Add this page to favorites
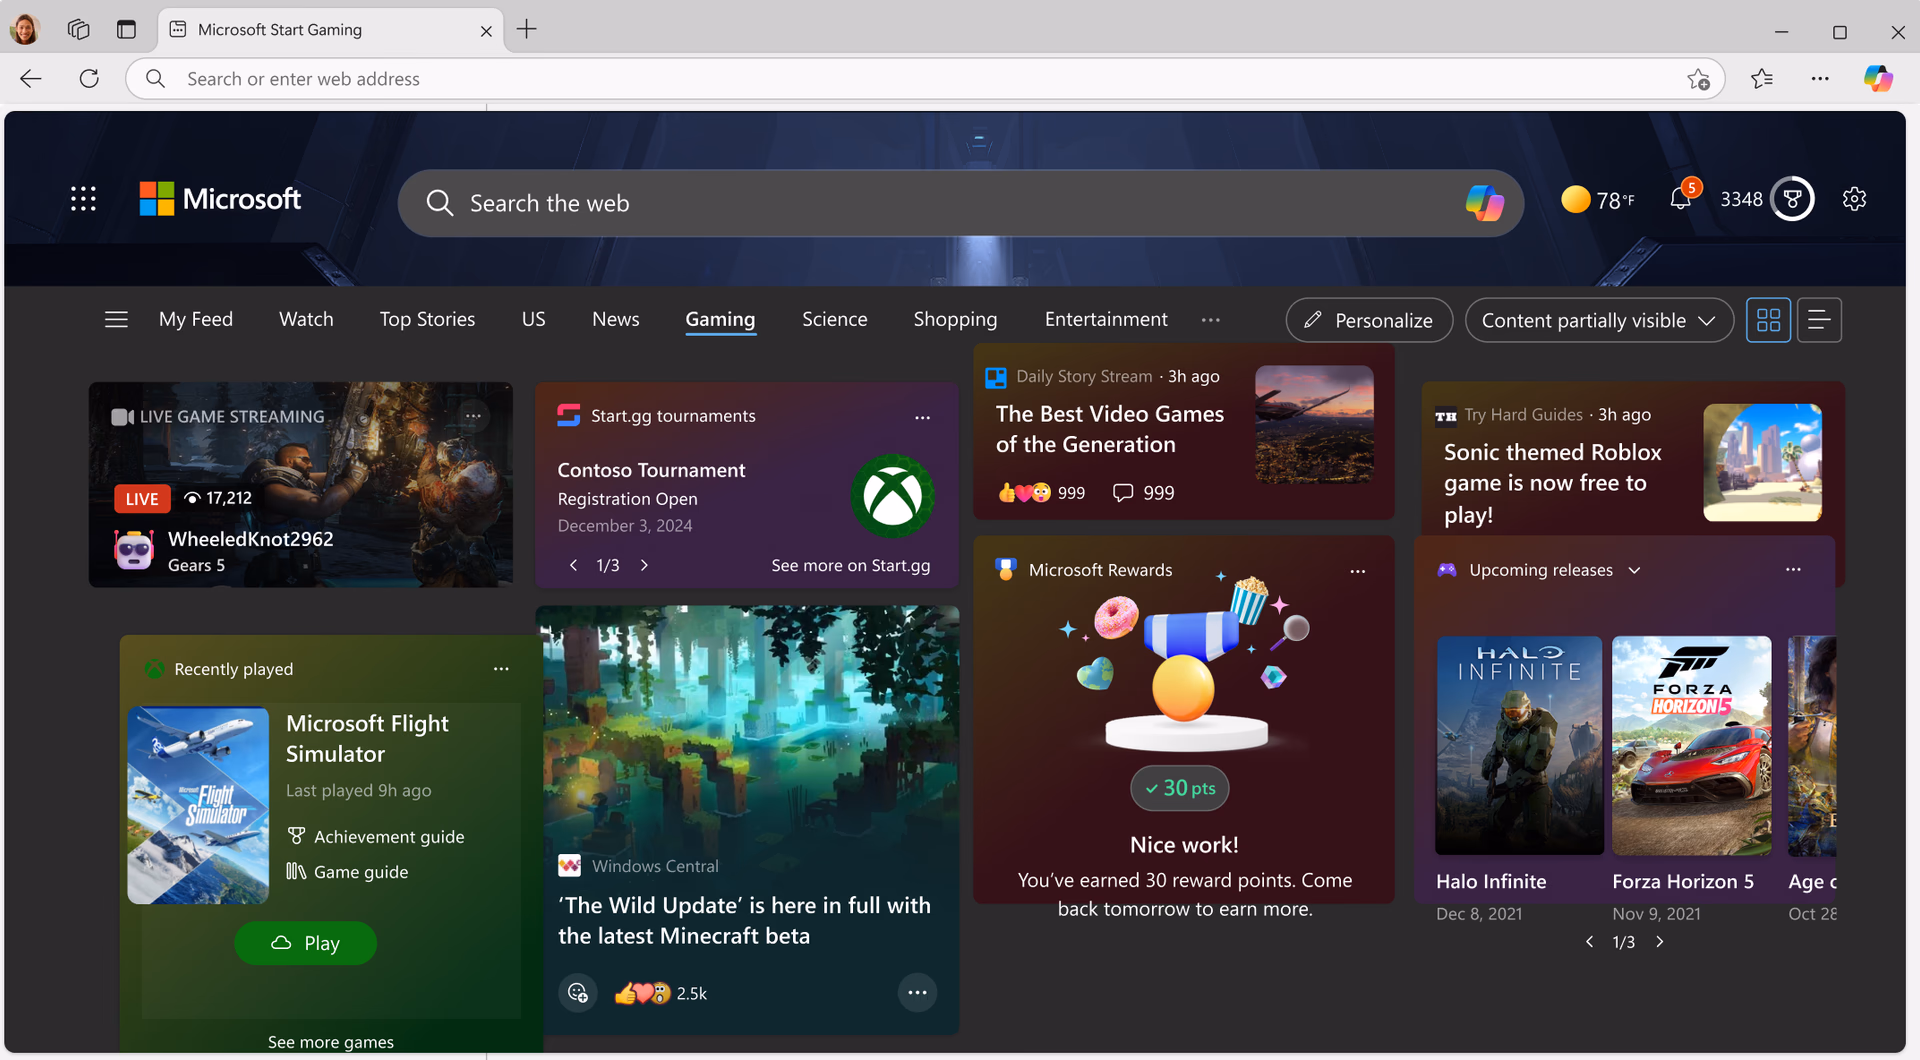The width and height of the screenshot is (1920, 1060). click(1698, 80)
